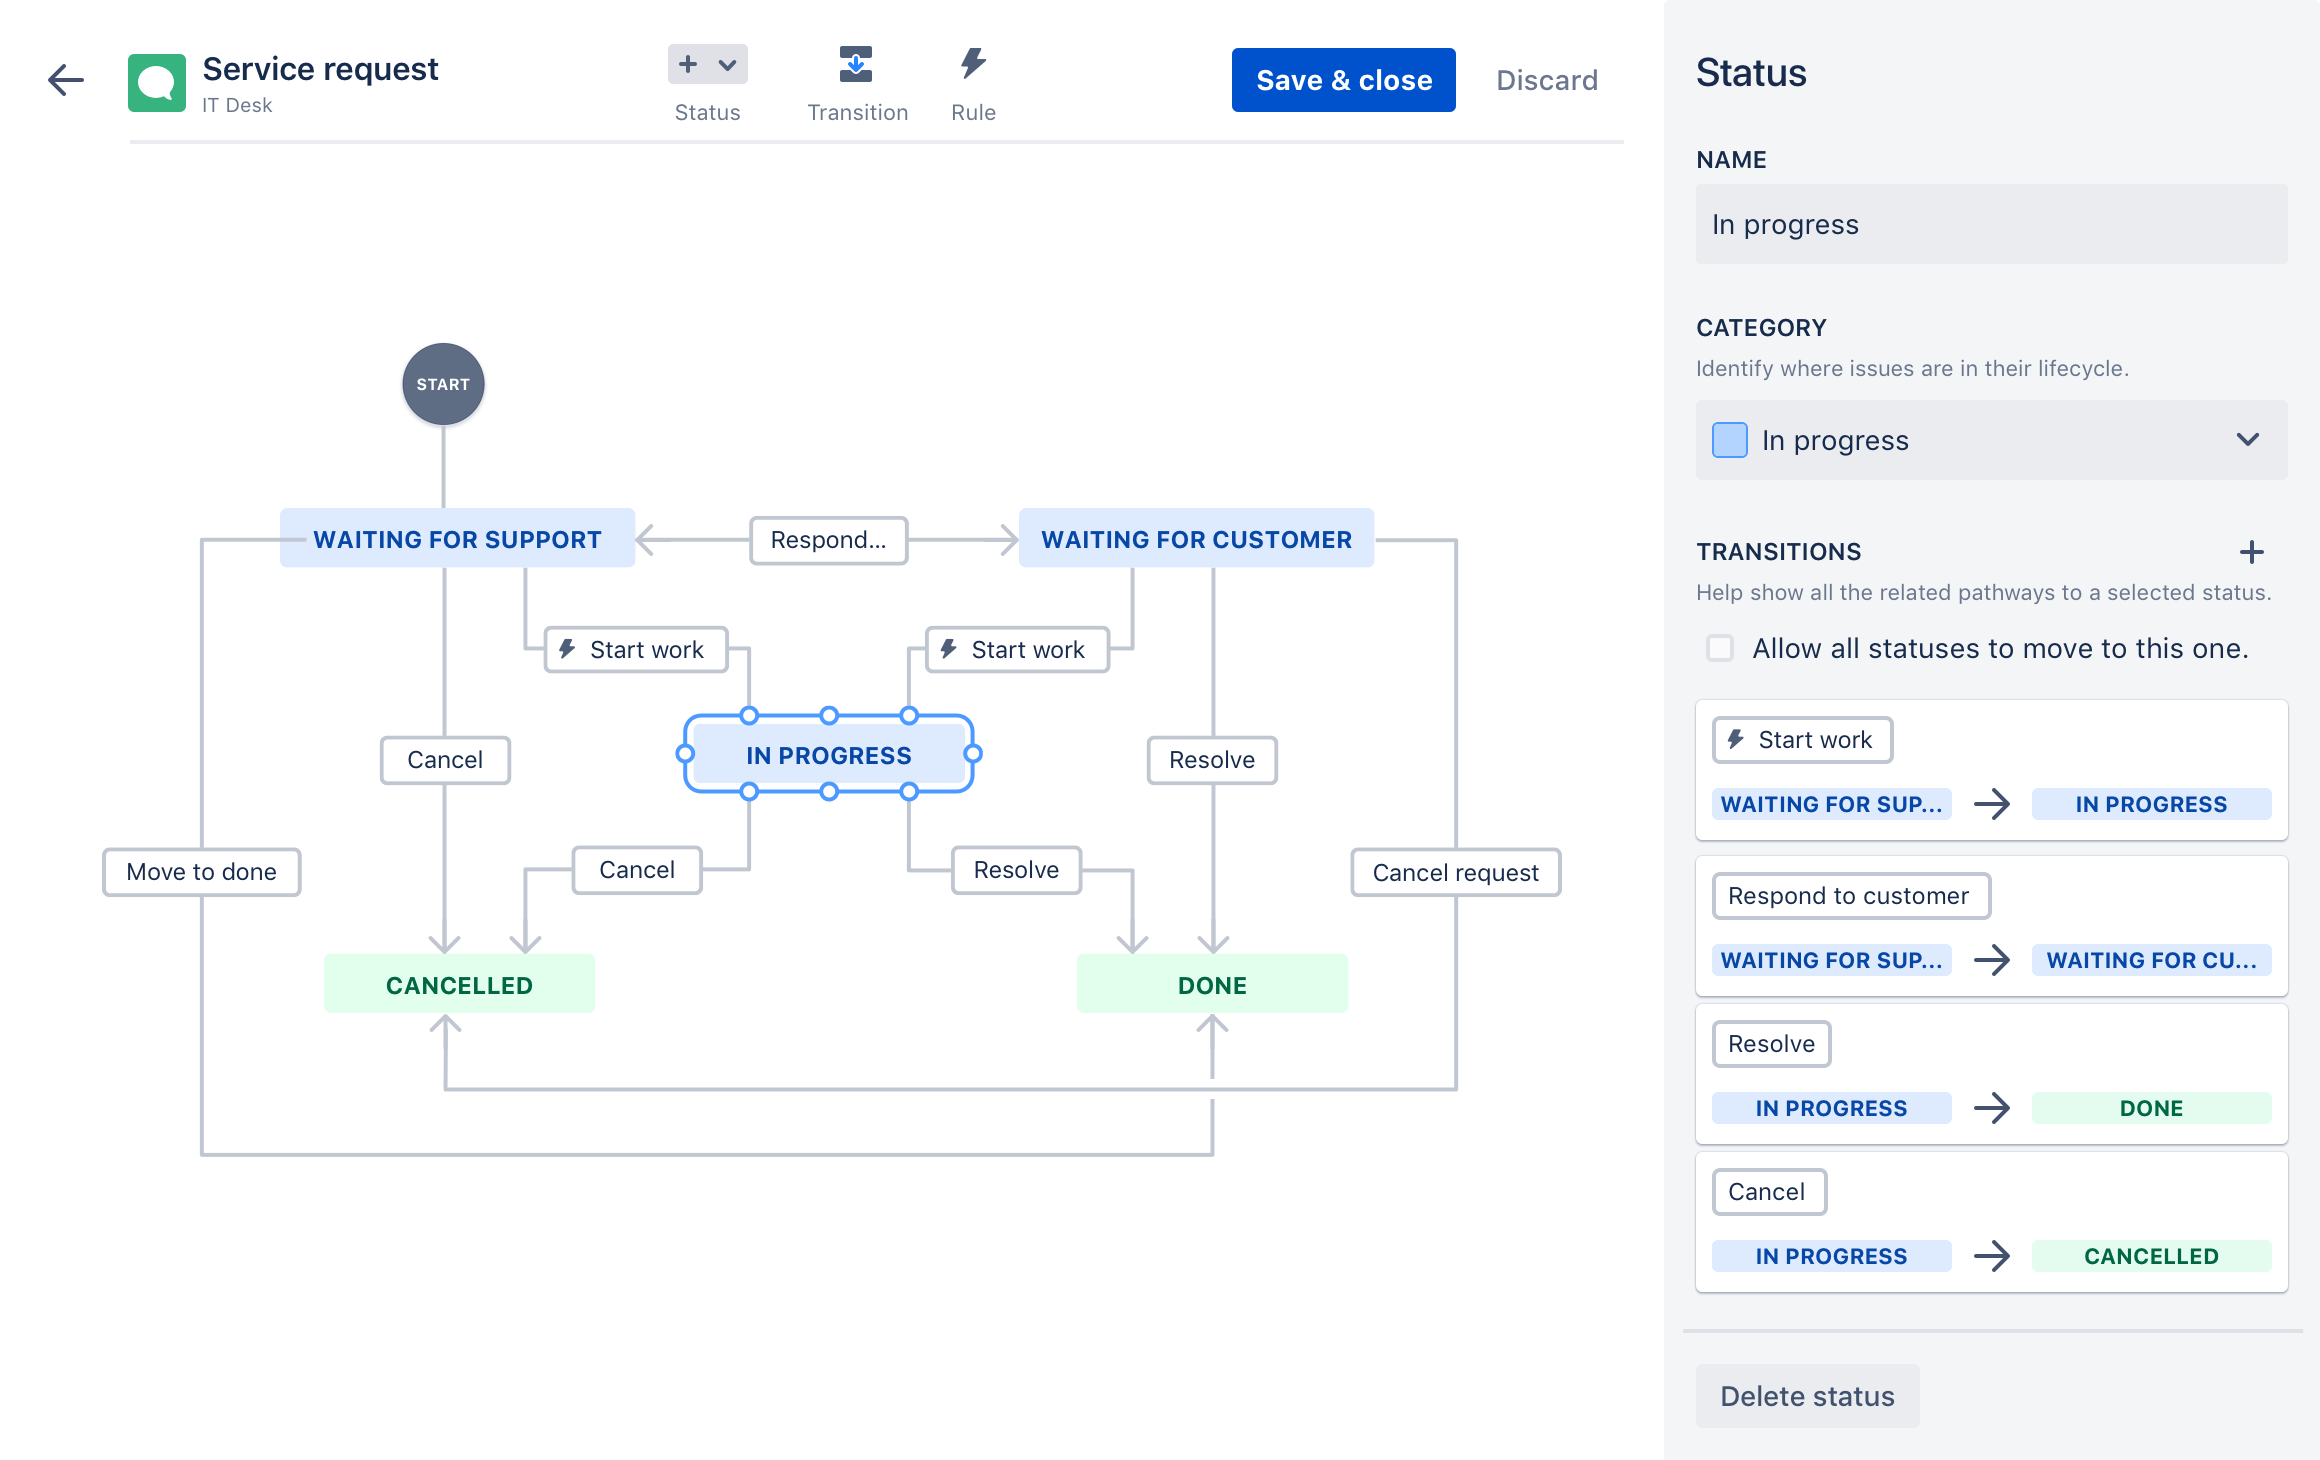Screen dimensions: 2320x1460
Task: Click the Save & close button
Action: (1345, 79)
